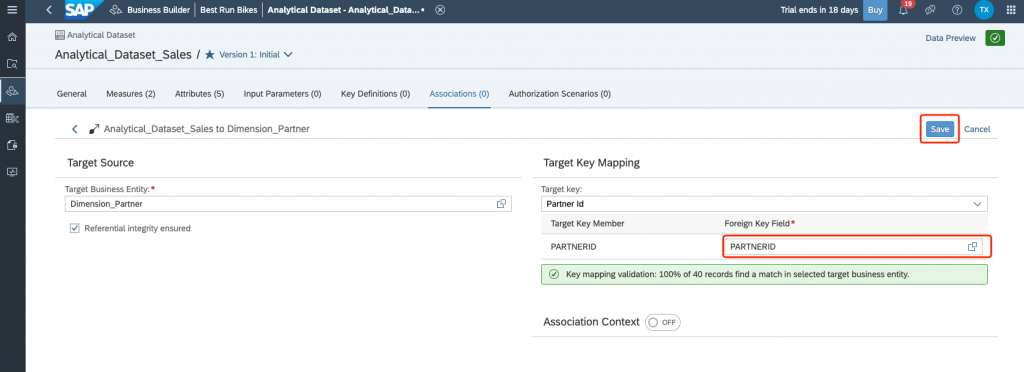
Task: Open the product switch grid icon
Action: click(1011, 10)
